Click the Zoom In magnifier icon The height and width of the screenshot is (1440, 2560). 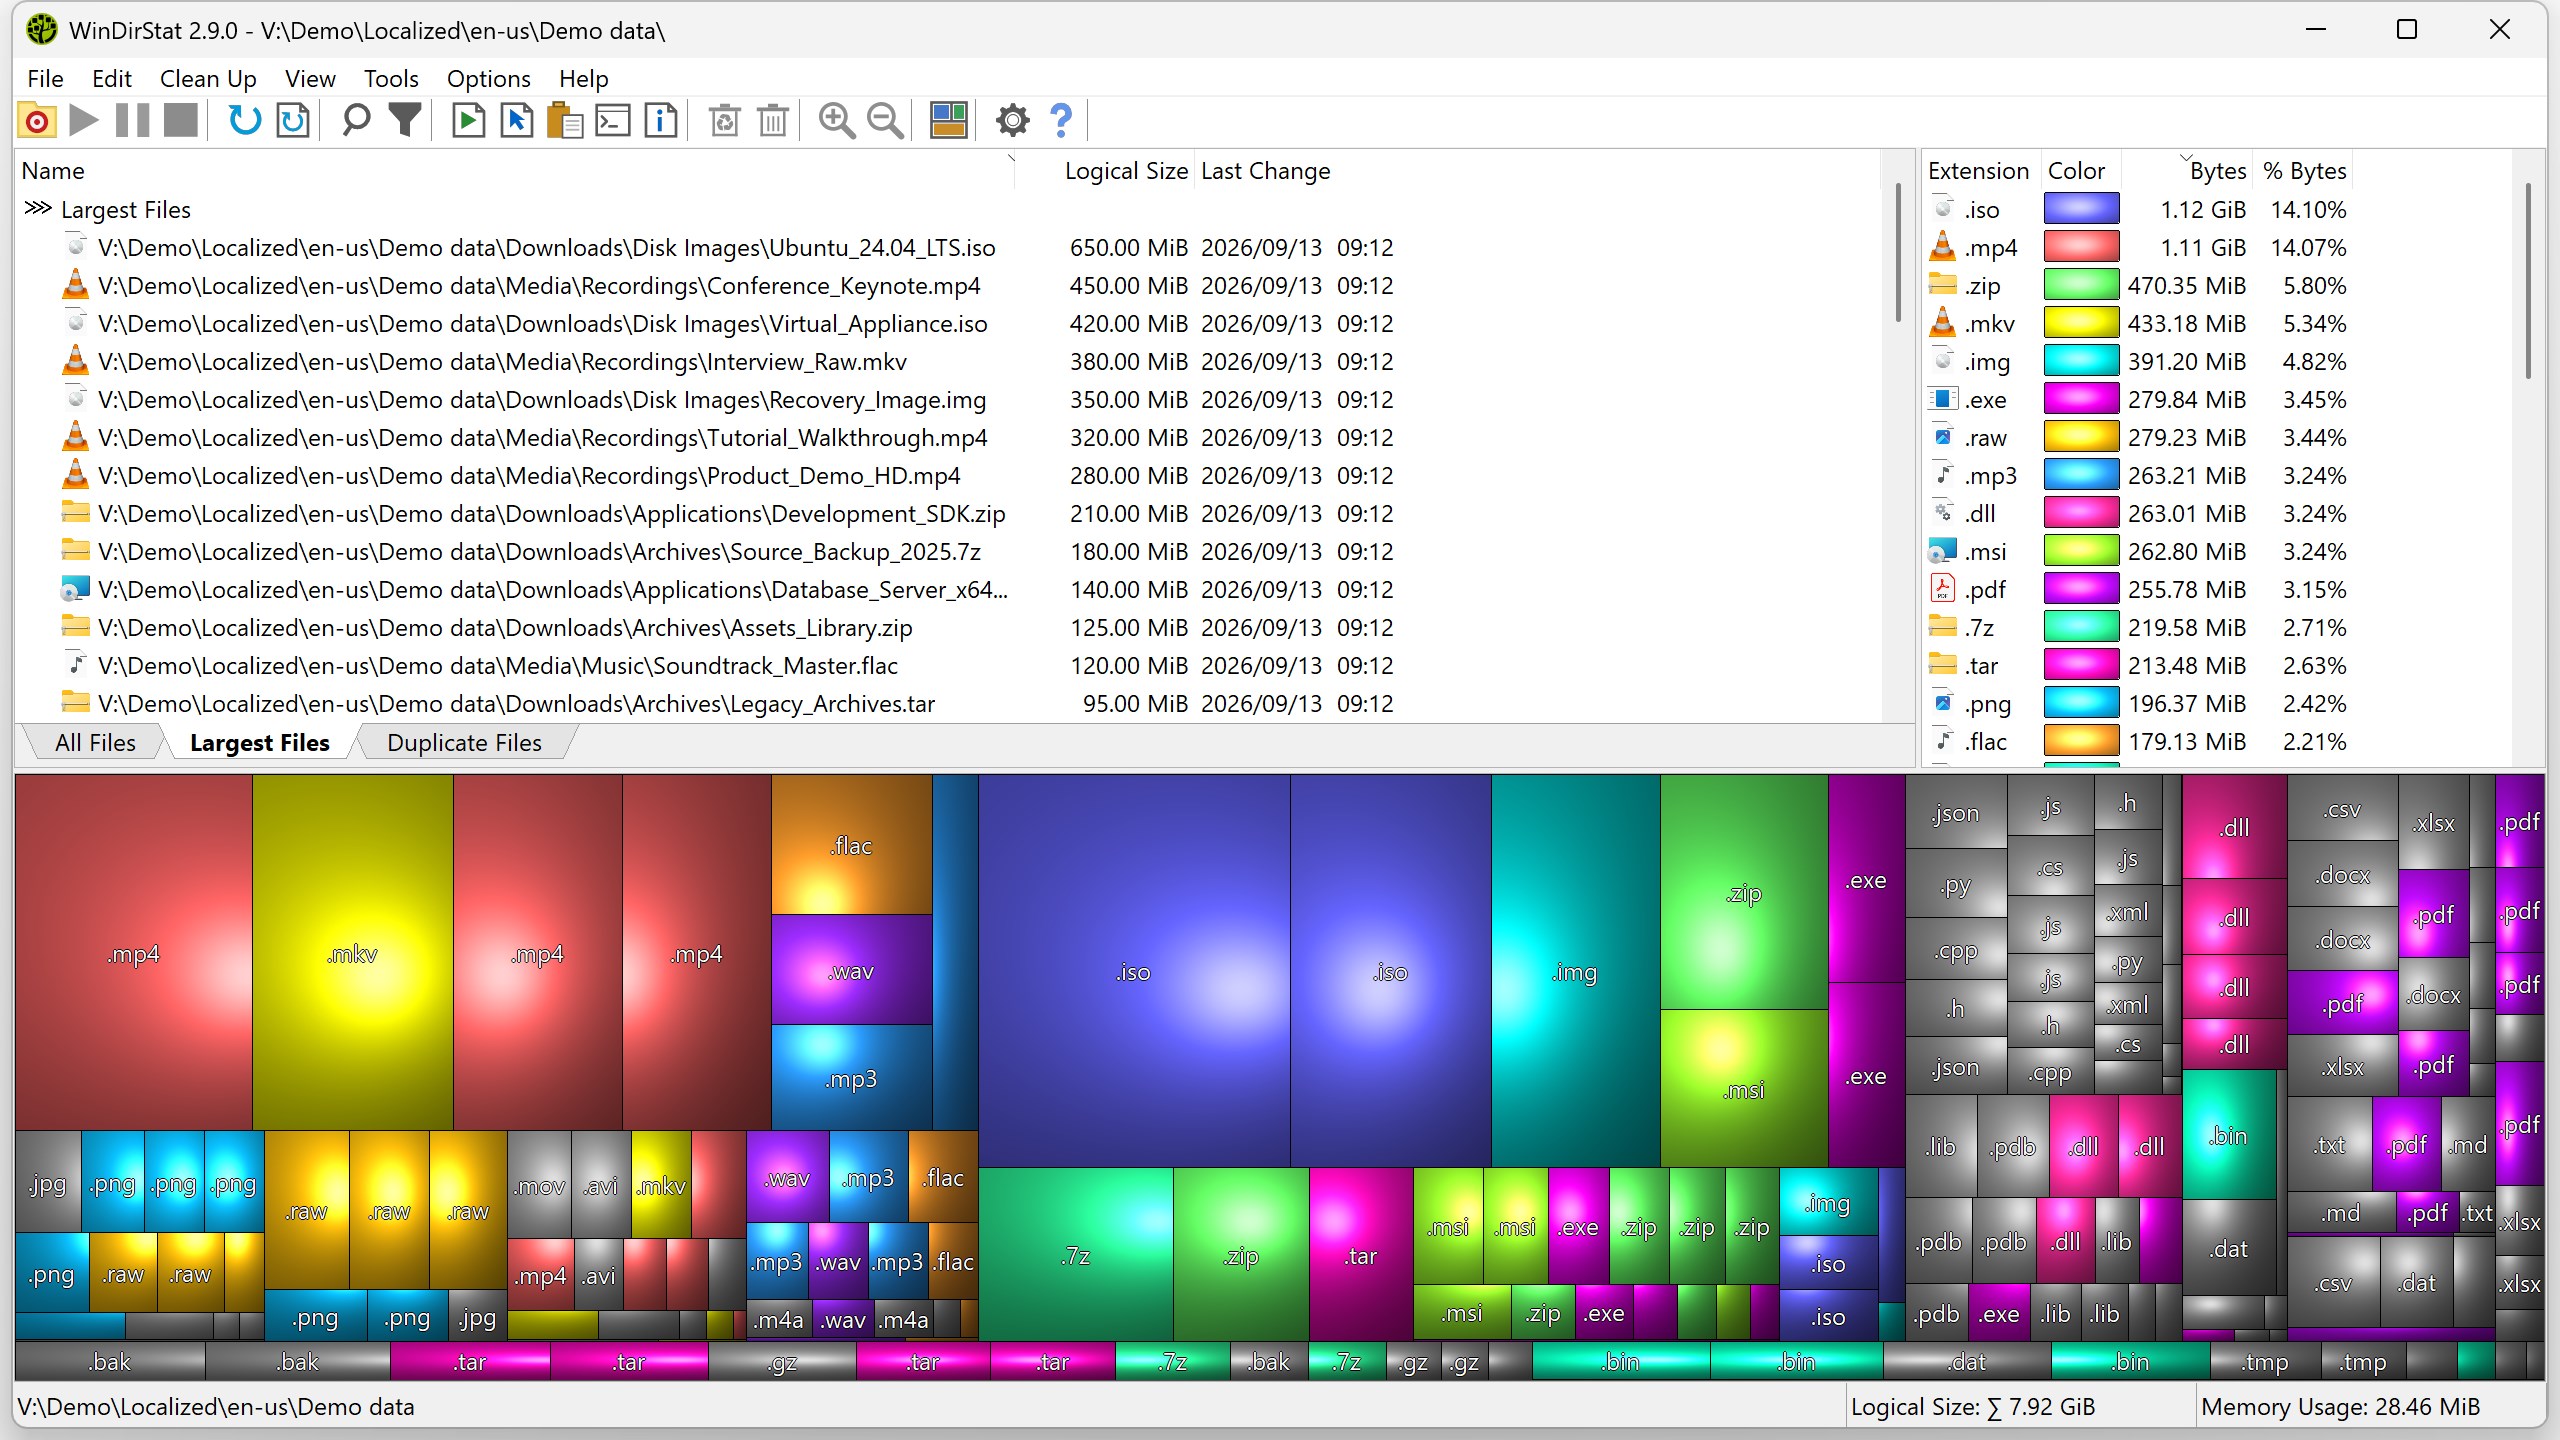(x=837, y=121)
